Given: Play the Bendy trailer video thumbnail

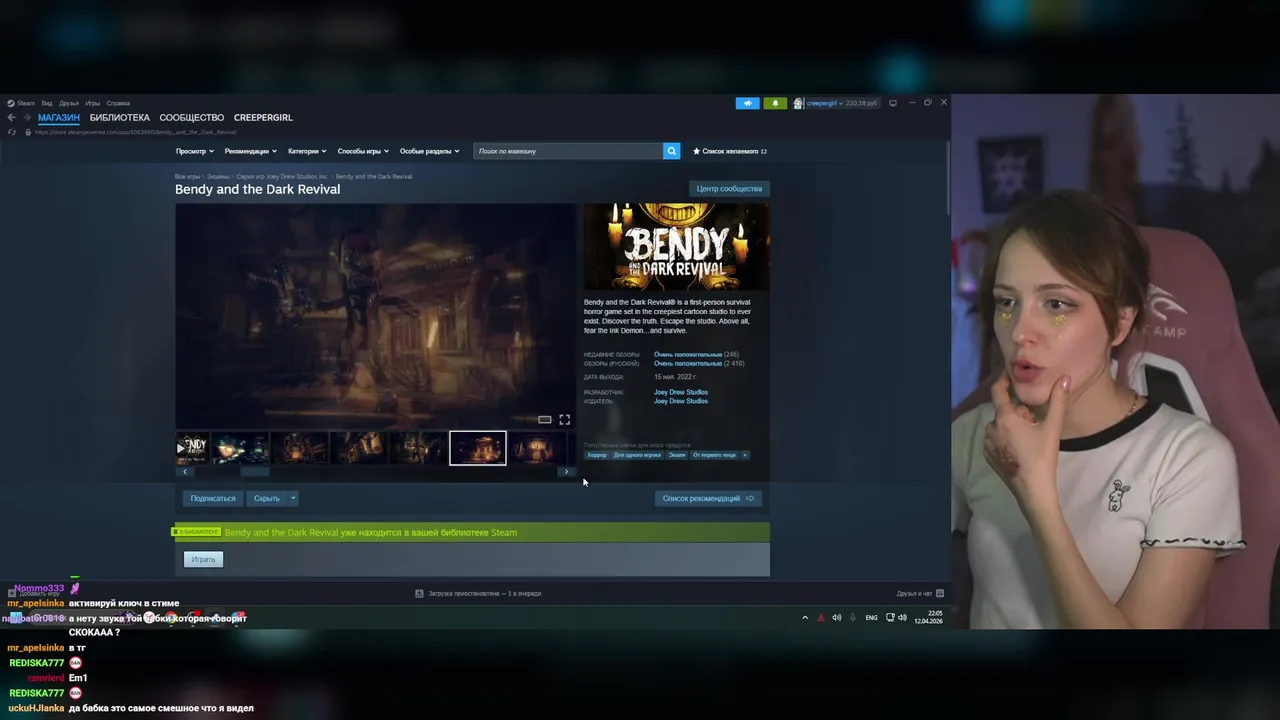Looking at the screenshot, I should coord(192,448).
